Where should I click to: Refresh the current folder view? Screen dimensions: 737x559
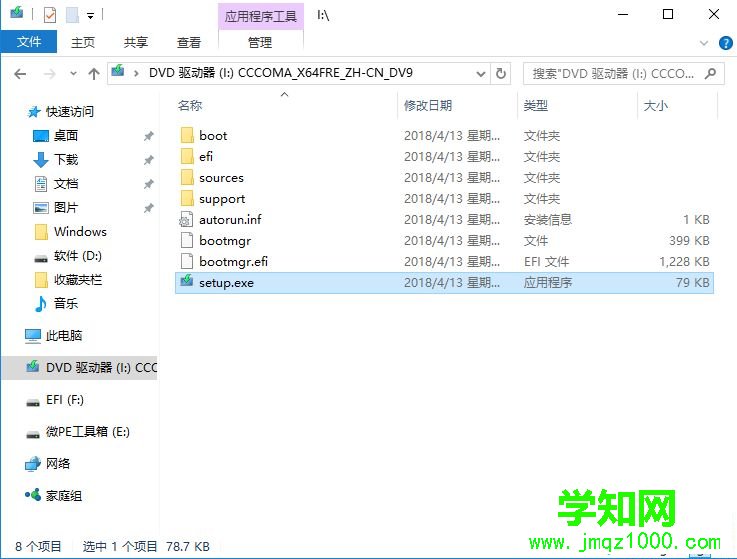click(501, 74)
